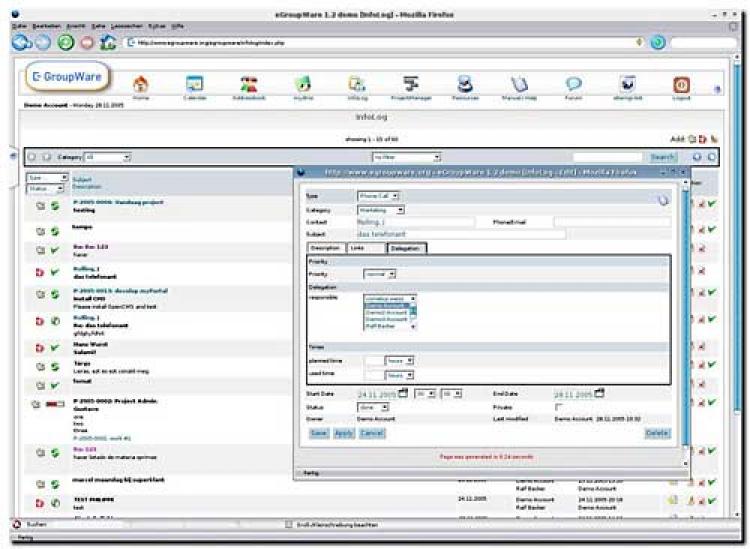Open Start Date calendar picker
This screenshot has width=750, height=549.
pos(403,394)
